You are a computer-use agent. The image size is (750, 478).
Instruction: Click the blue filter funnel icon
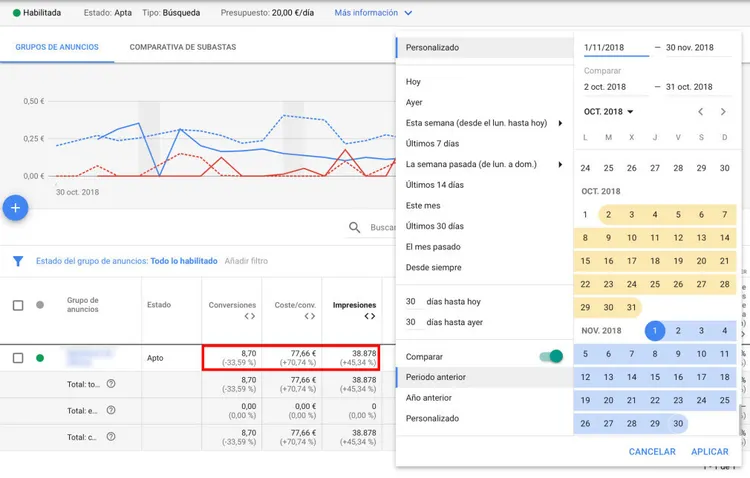tap(18, 261)
